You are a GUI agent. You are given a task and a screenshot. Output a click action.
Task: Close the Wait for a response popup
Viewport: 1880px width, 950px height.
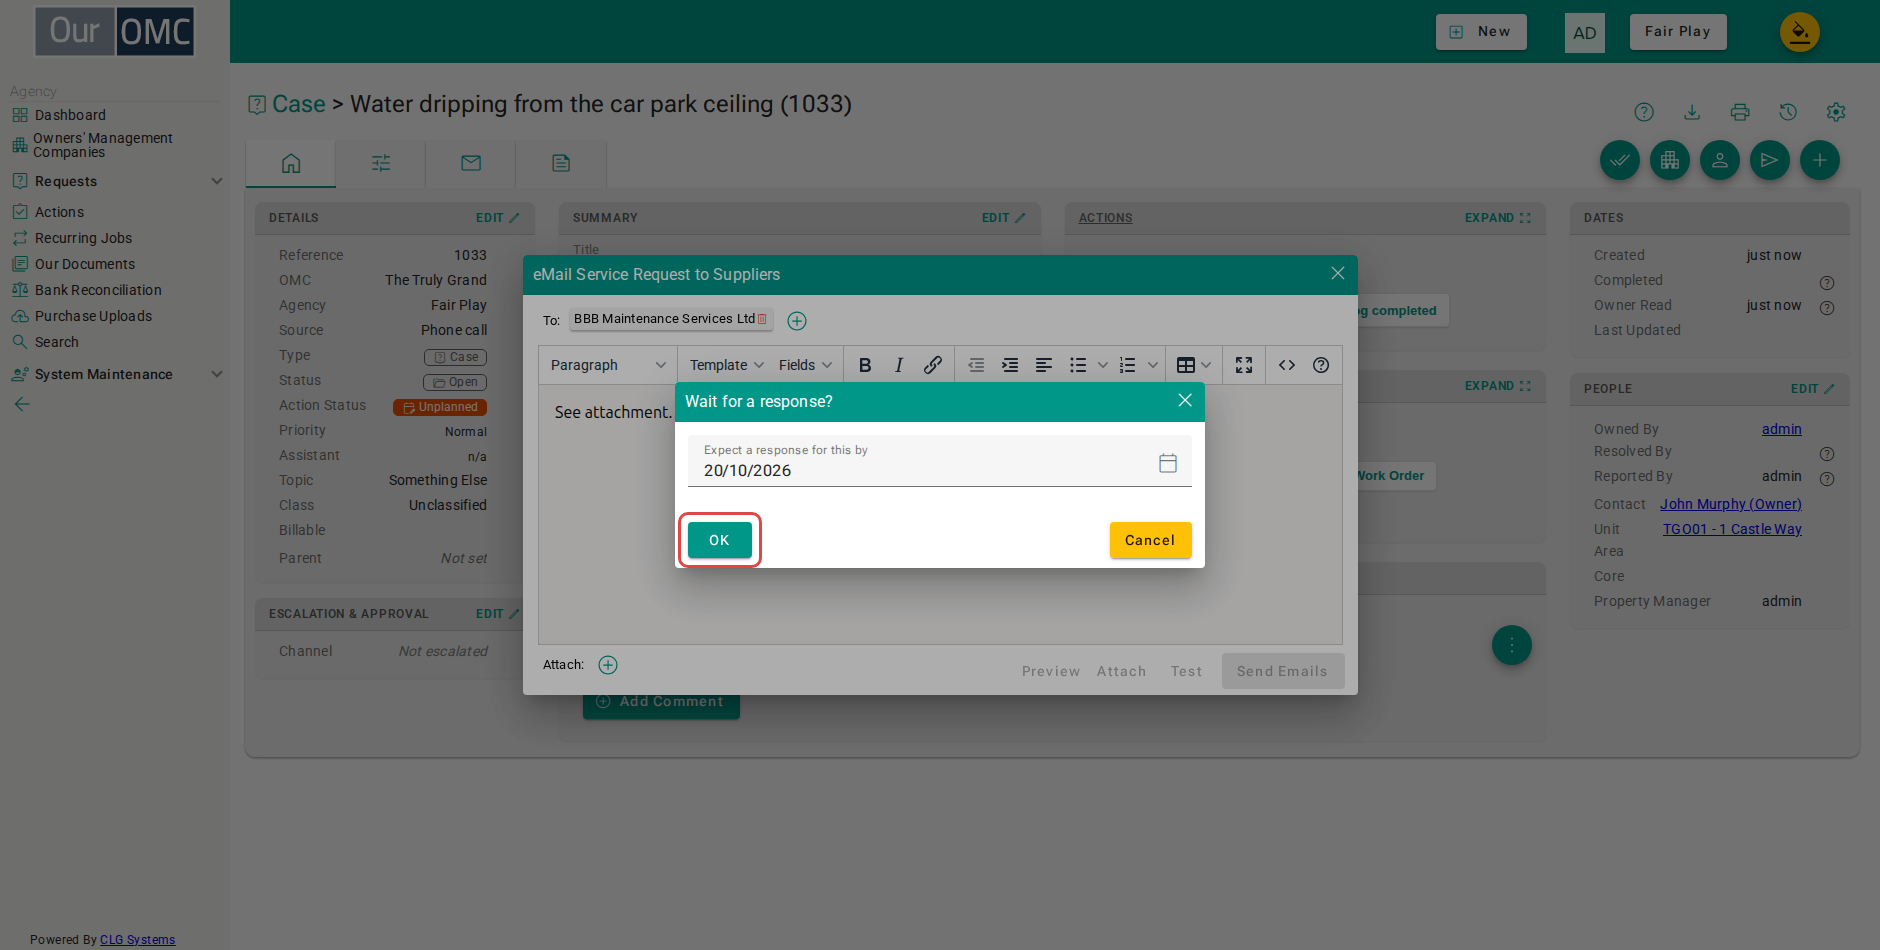pos(1185,400)
